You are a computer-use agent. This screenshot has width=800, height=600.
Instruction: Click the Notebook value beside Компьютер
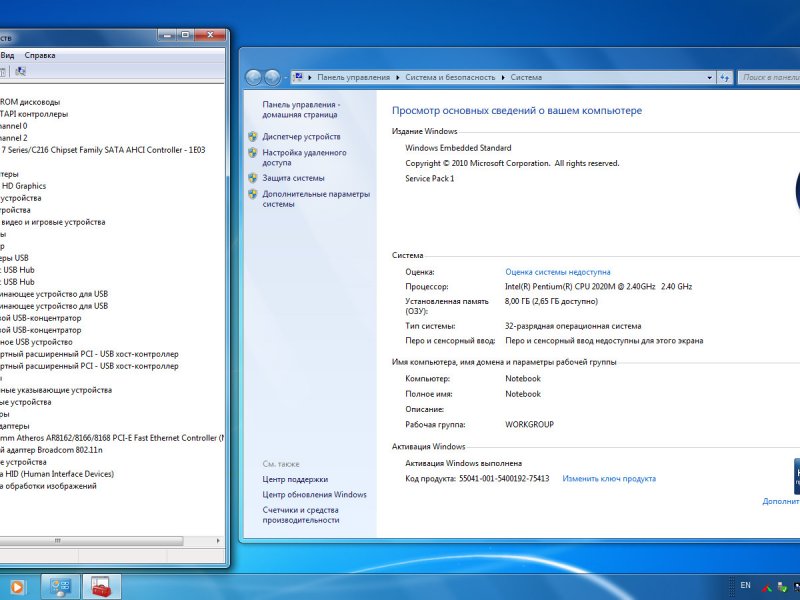click(x=523, y=379)
